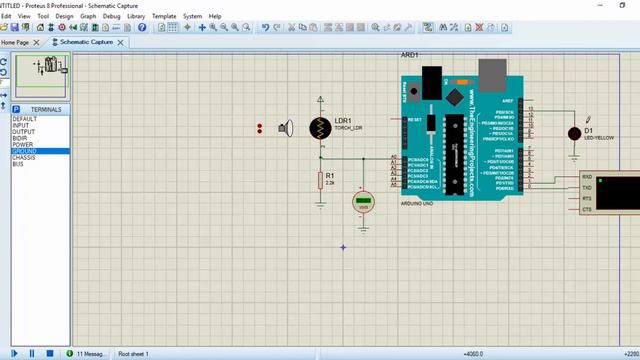Image resolution: width=640 pixels, height=360 pixels.
Task: Close the Home Page tab
Action: [x=36, y=42]
